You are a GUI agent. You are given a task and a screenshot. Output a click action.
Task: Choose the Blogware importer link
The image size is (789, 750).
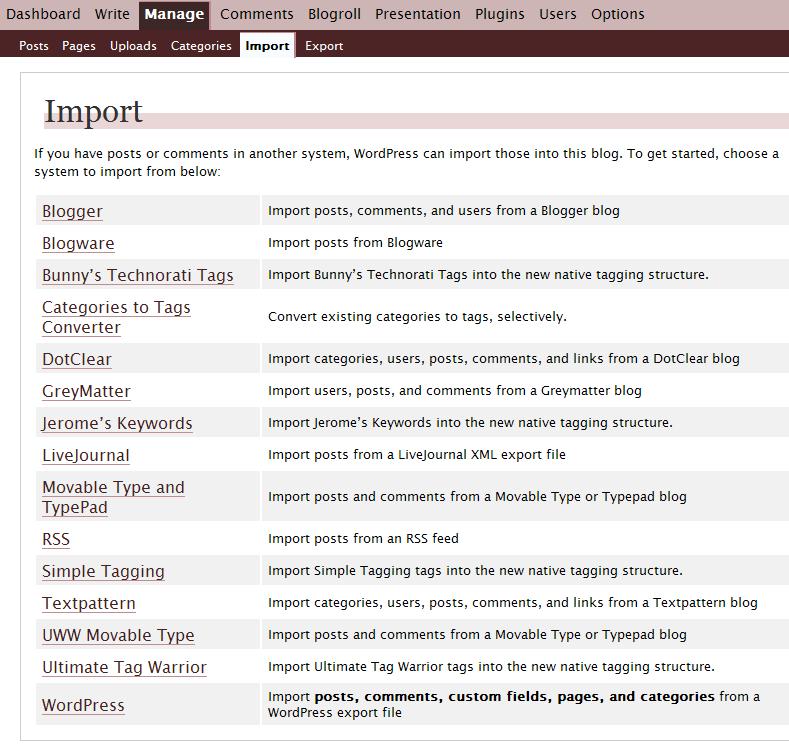(x=78, y=243)
